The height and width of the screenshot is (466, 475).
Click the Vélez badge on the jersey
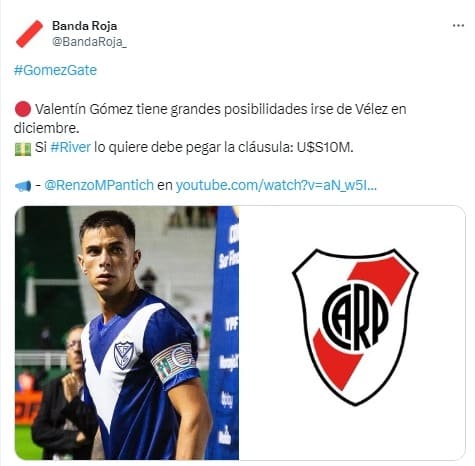124,355
